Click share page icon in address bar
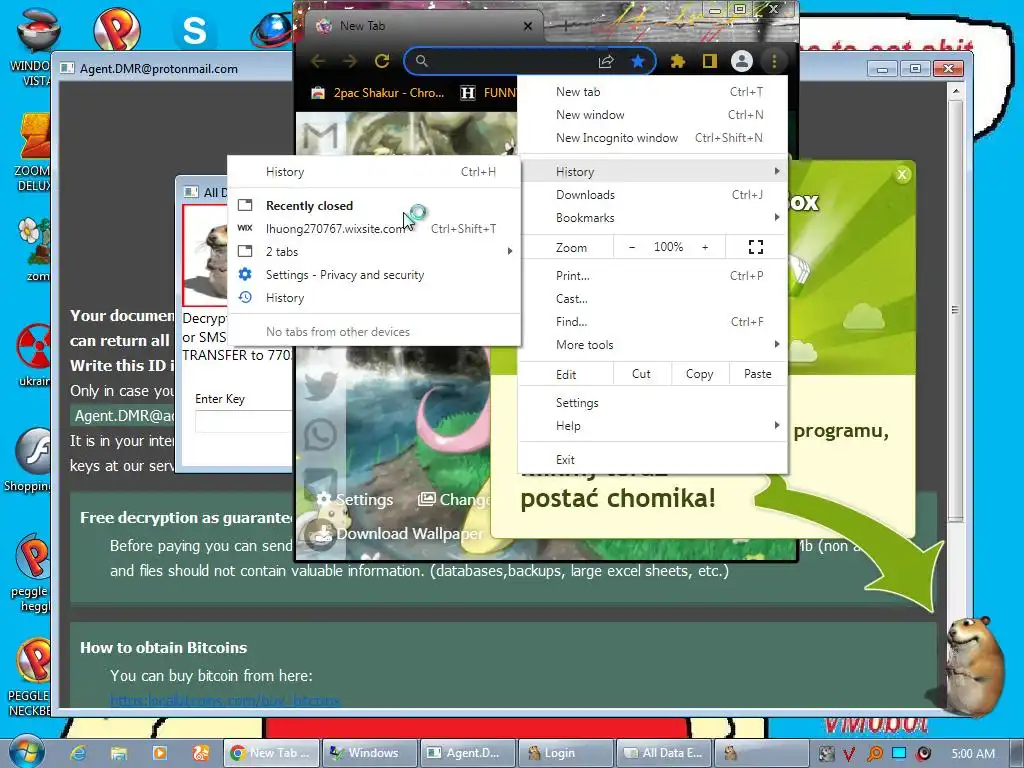The image size is (1024, 768). tap(606, 61)
